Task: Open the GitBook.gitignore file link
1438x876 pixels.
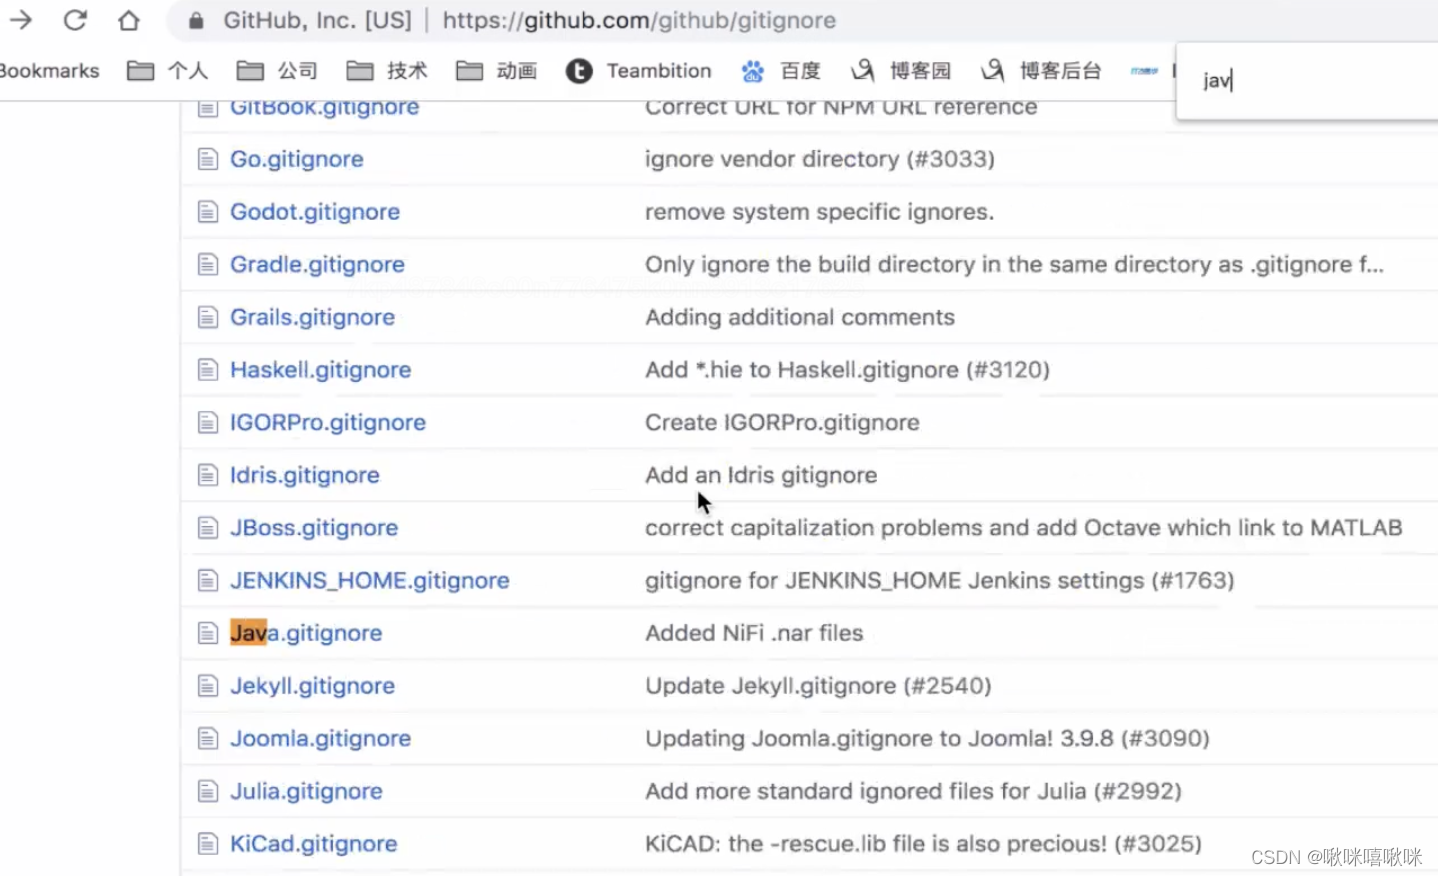Action: pos(324,108)
